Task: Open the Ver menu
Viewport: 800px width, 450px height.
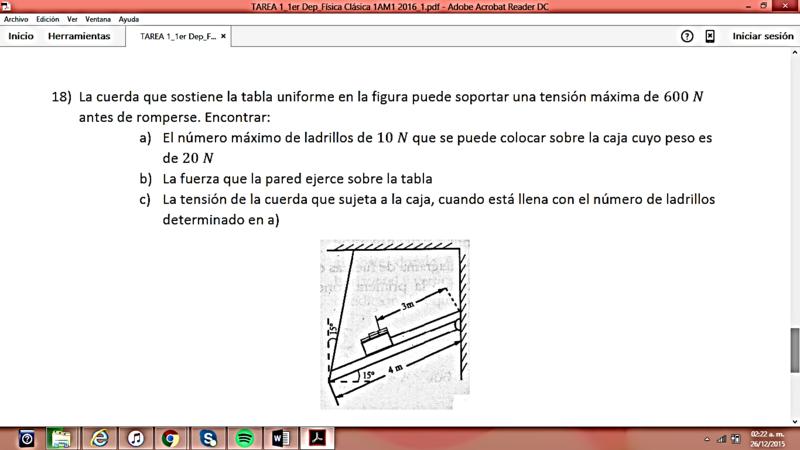Action: (x=72, y=19)
